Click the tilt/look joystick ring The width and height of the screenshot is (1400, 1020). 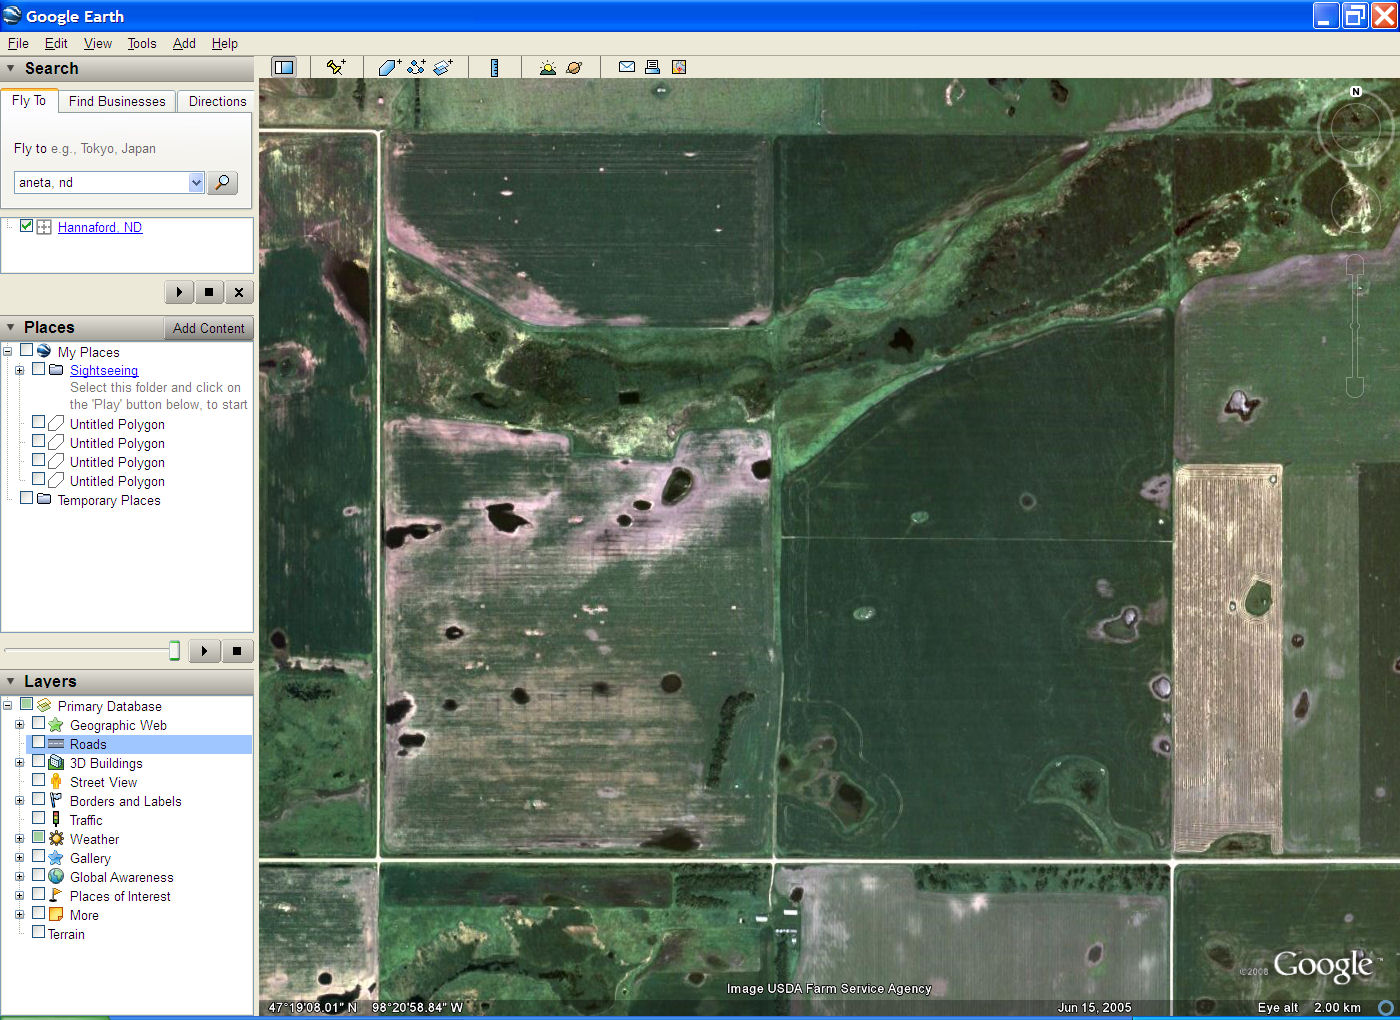point(1356,126)
